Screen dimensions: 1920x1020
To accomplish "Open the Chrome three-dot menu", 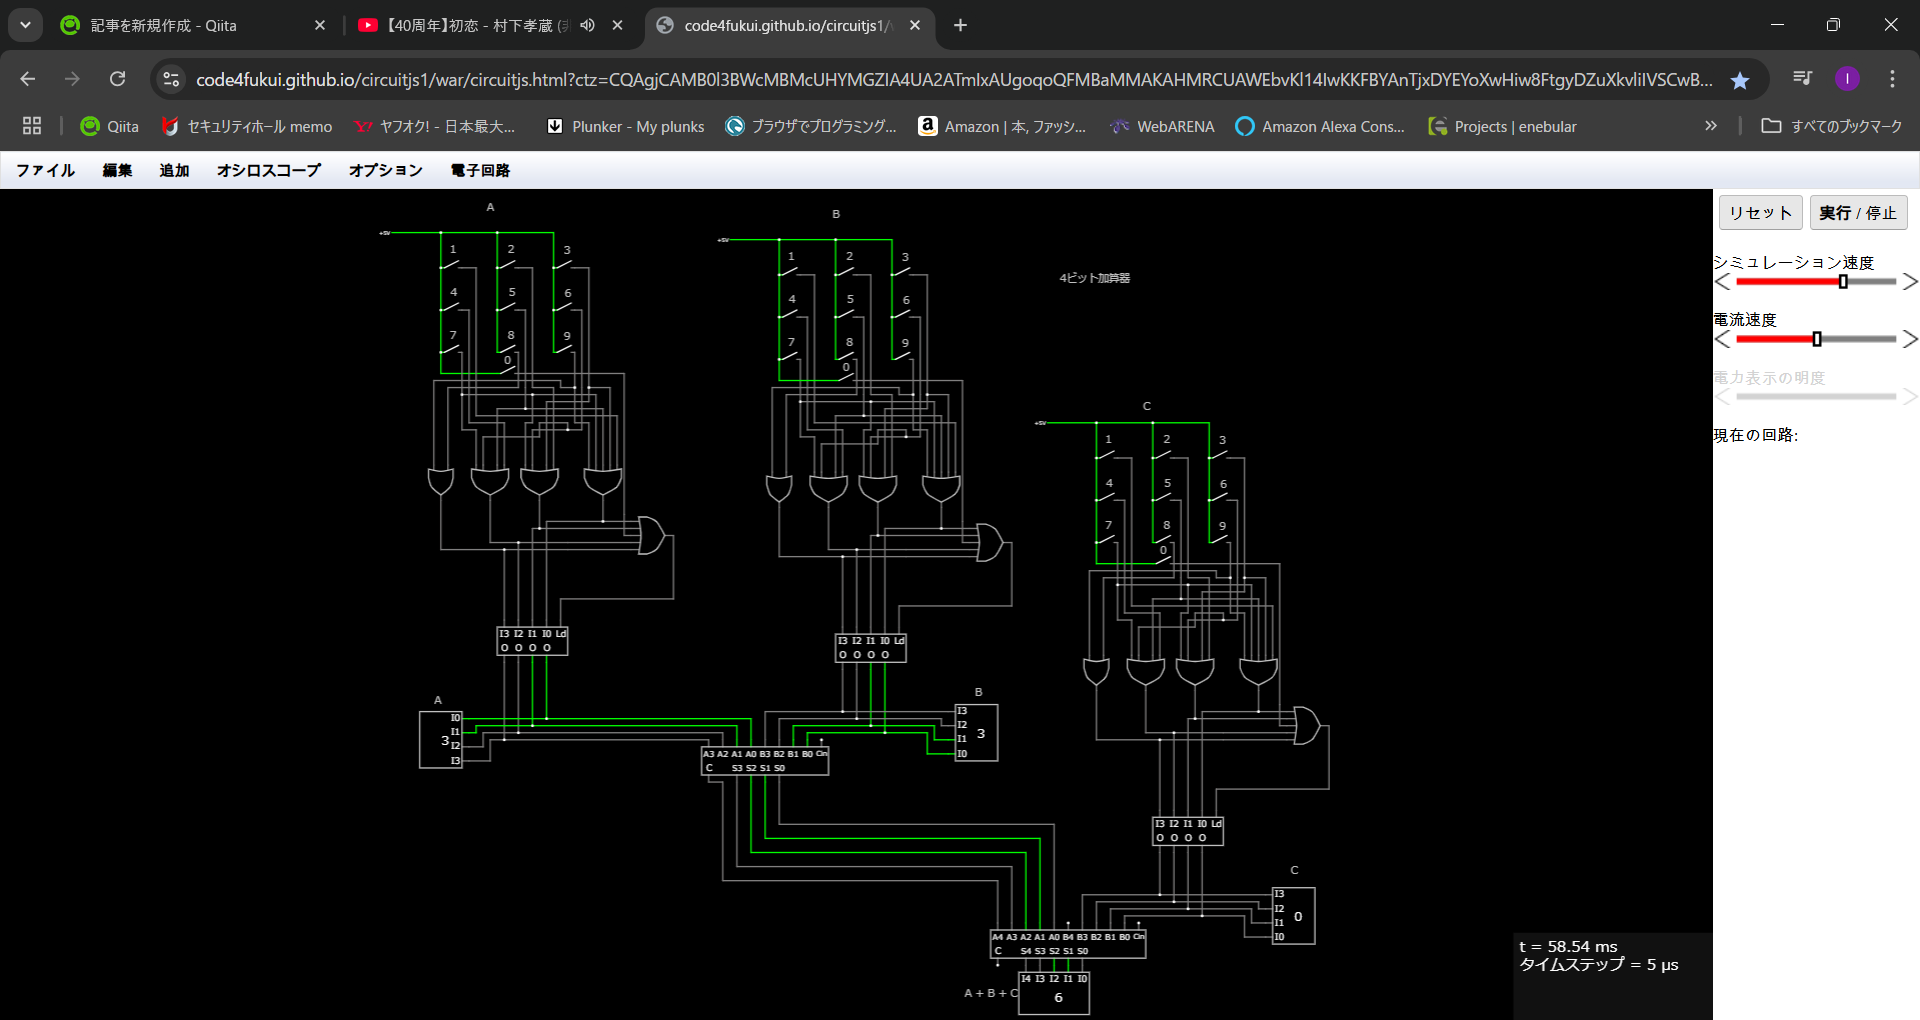I will (x=1892, y=79).
